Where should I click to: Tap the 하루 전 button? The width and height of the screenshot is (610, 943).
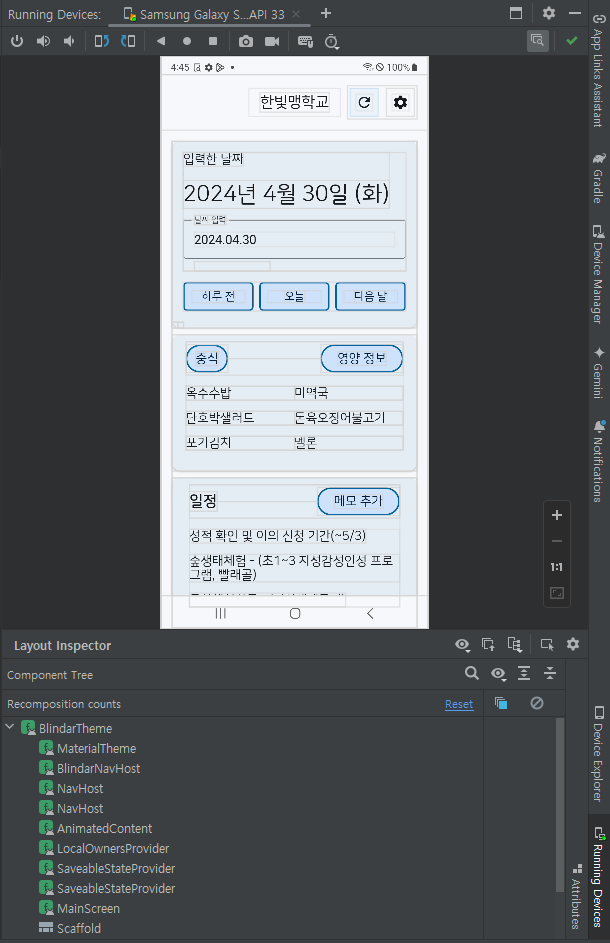click(x=218, y=296)
